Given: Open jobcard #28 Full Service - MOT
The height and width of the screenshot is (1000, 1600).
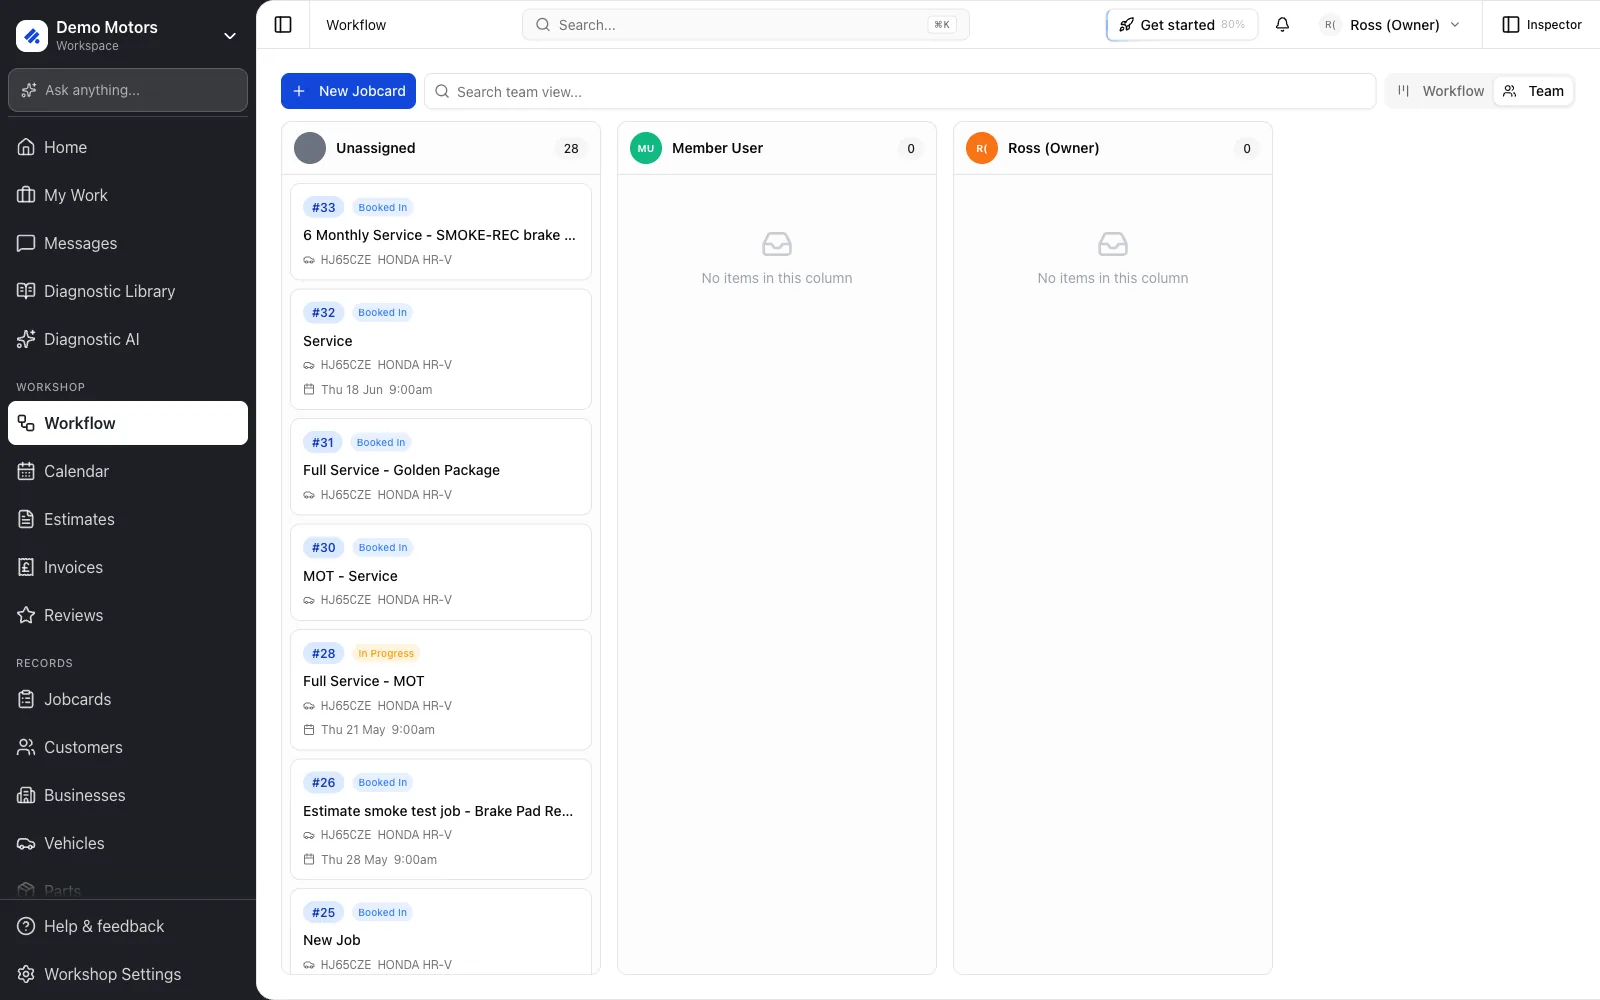Looking at the screenshot, I should click(441, 690).
